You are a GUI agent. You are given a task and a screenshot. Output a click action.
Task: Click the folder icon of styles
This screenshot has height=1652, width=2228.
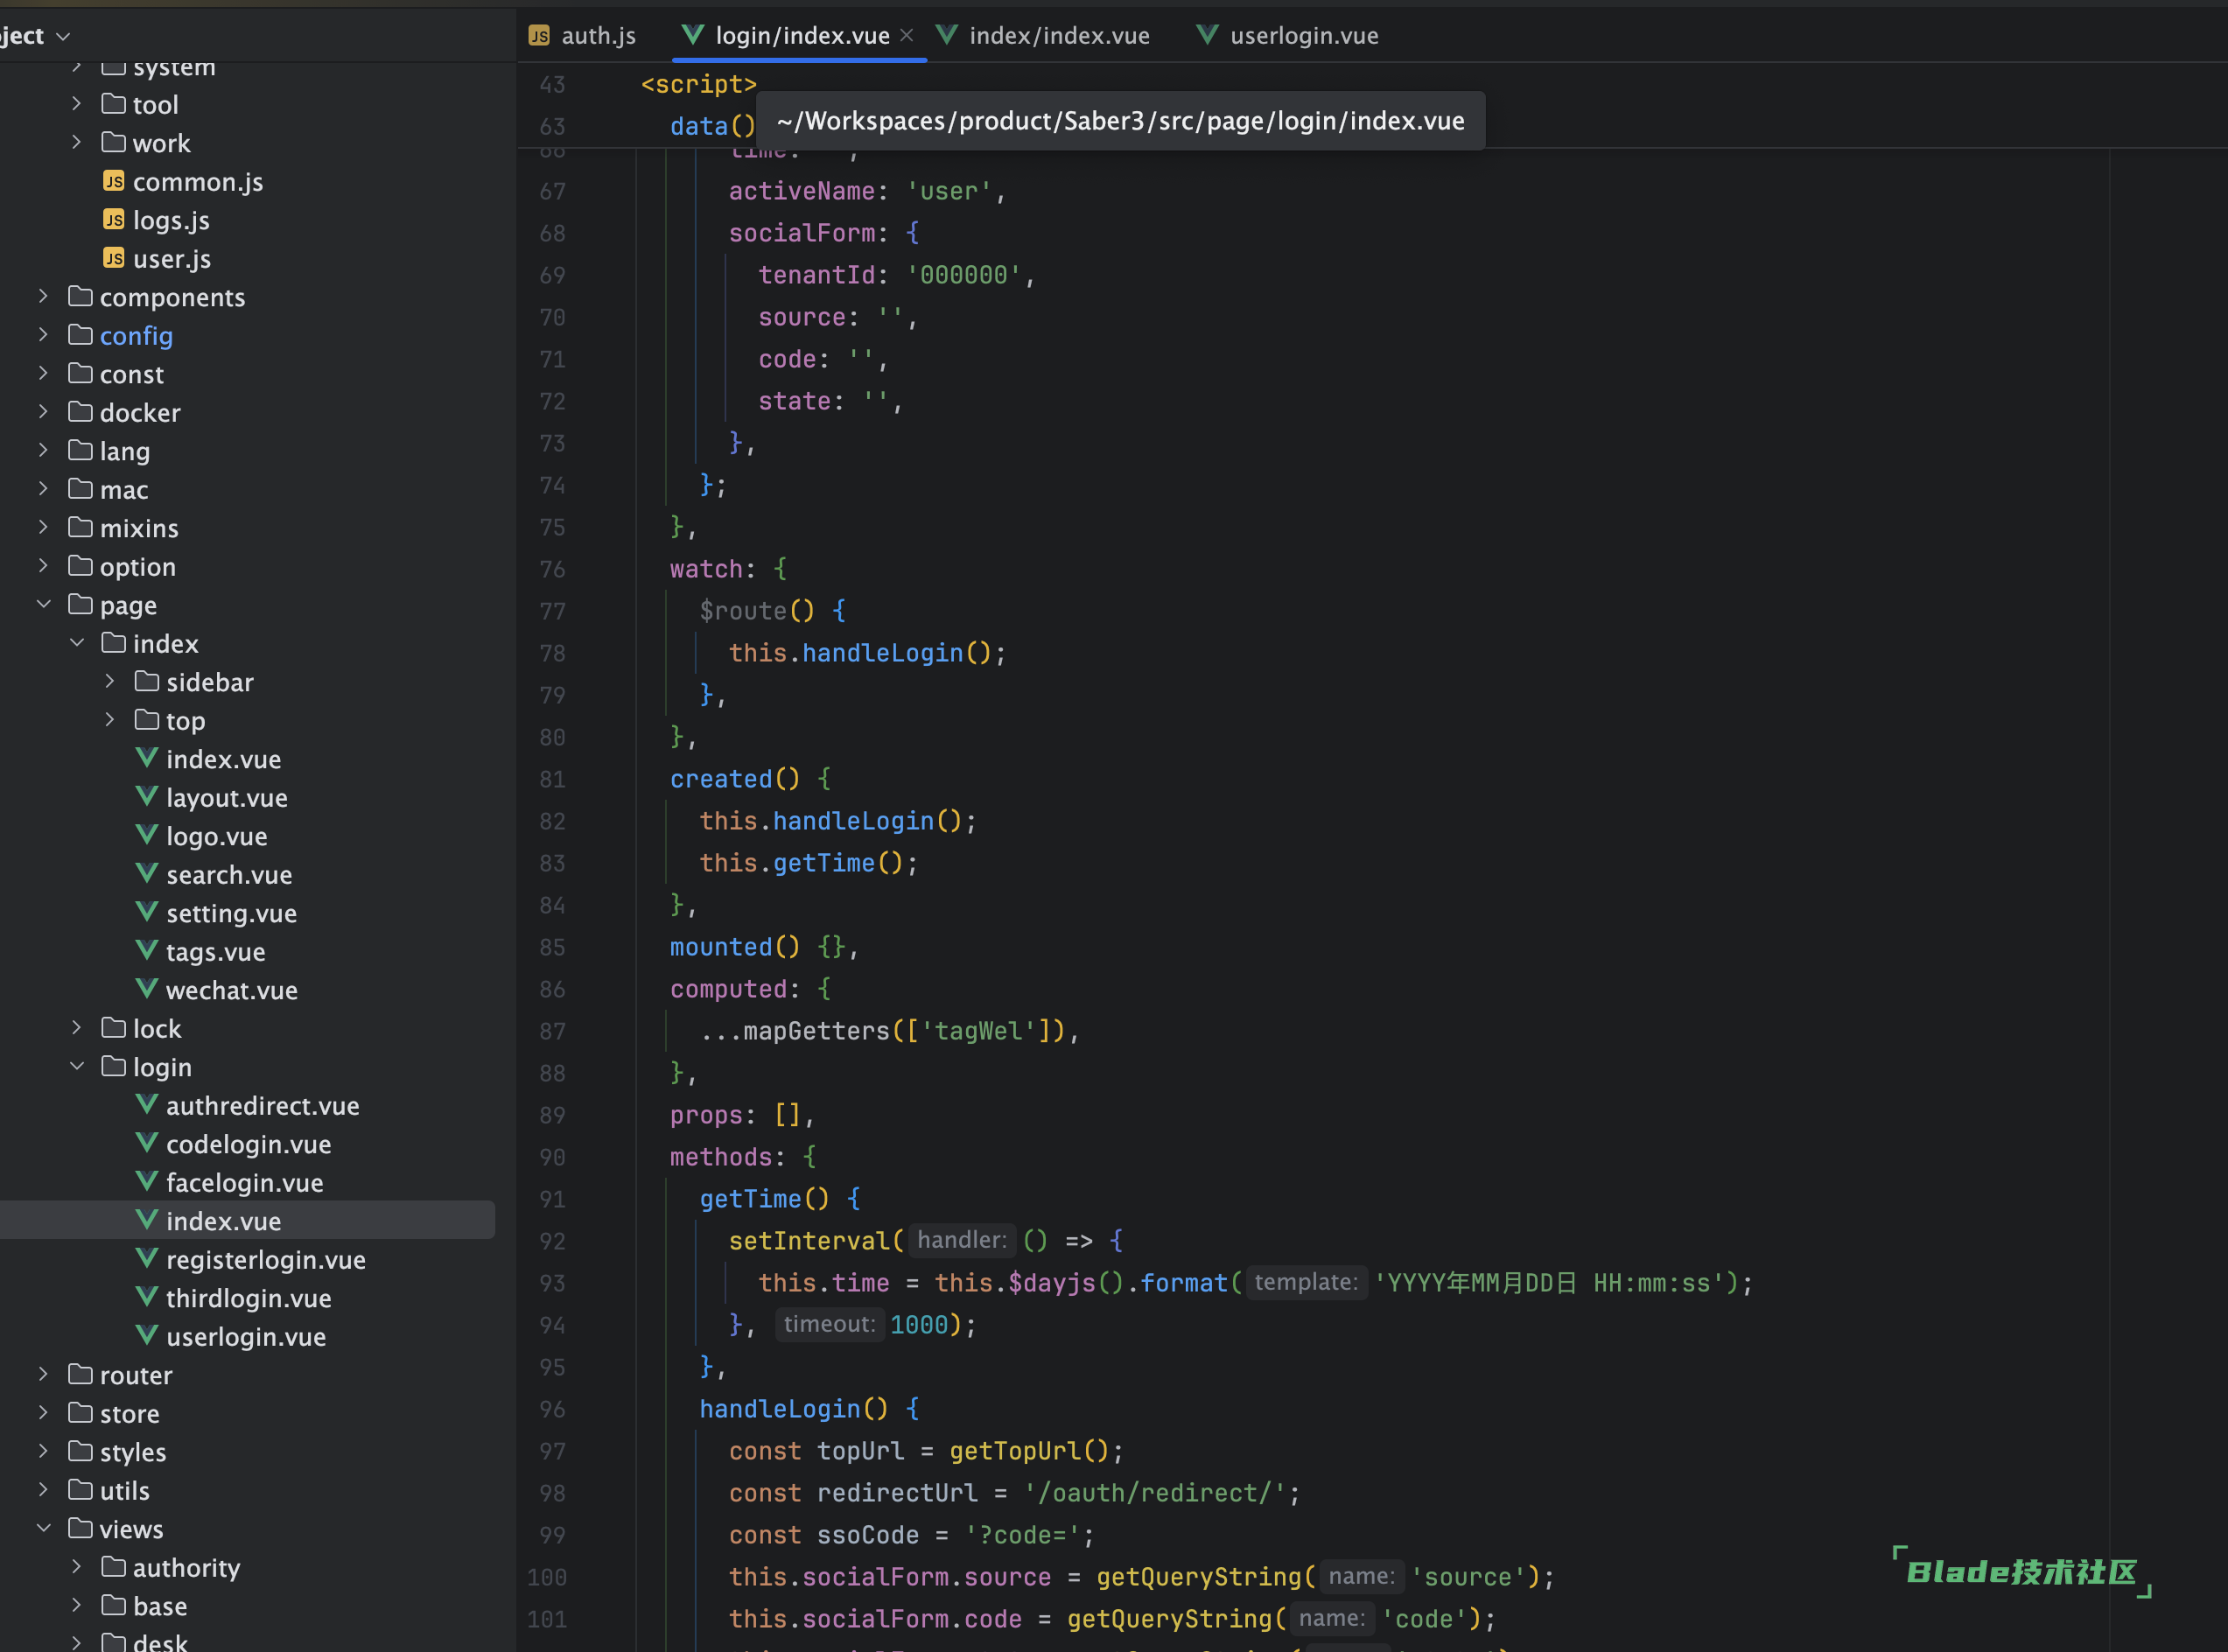pyautogui.click(x=80, y=1451)
